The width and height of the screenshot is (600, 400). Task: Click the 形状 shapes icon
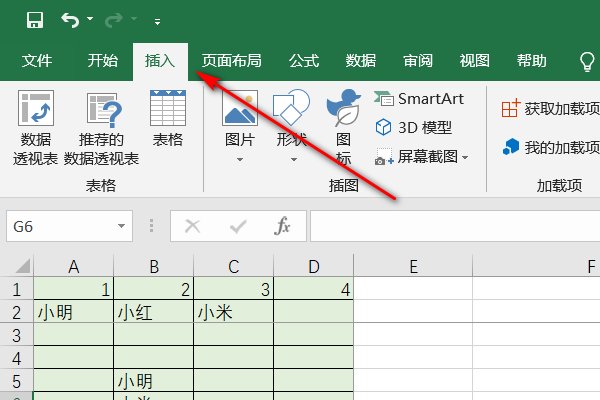[x=292, y=108]
